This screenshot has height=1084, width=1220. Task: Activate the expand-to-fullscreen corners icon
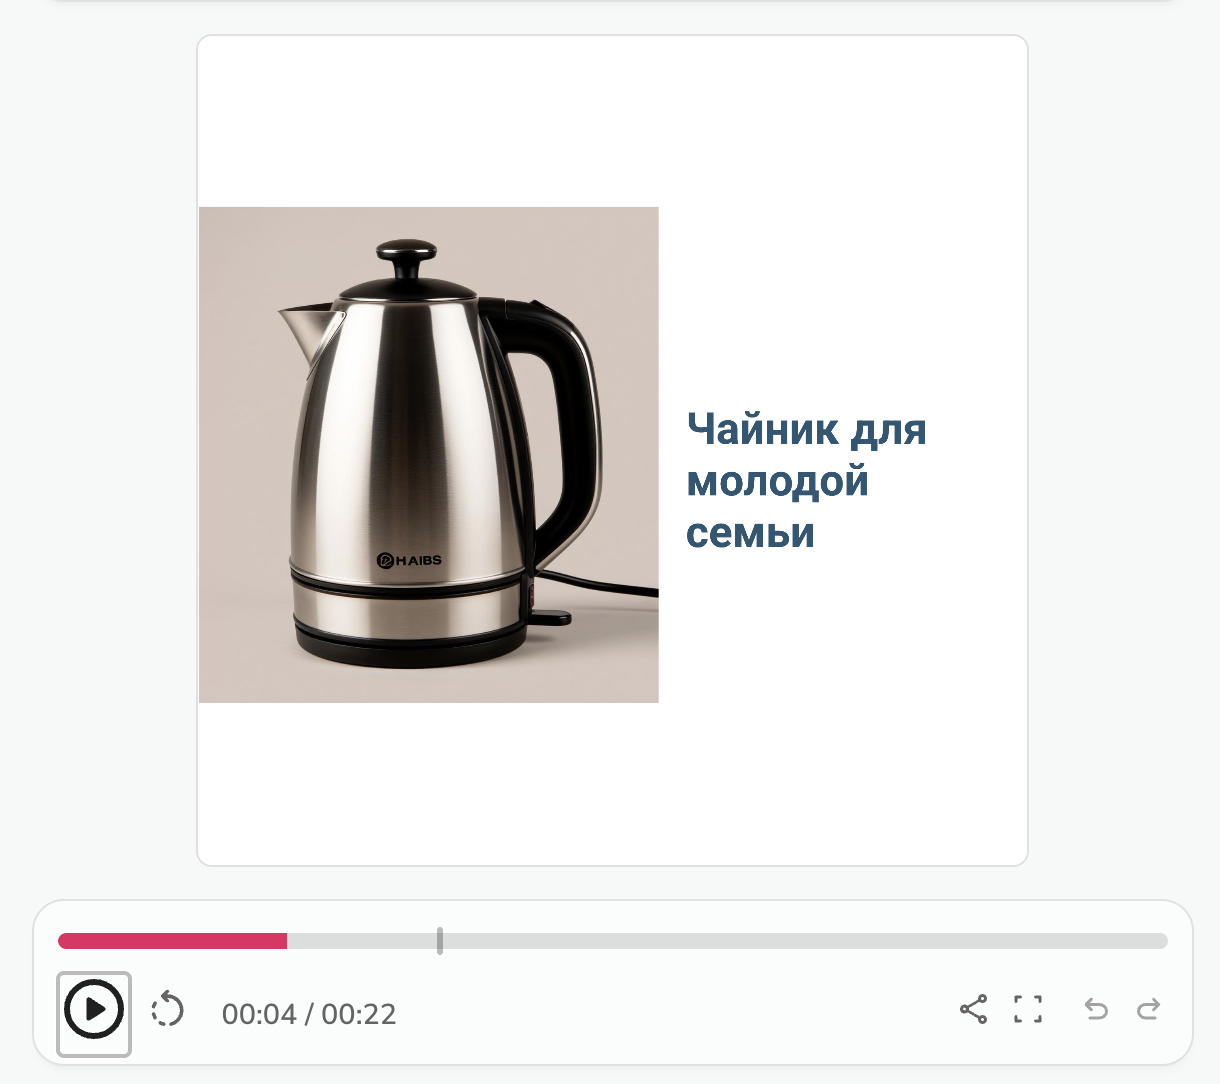[1028, 1010]
